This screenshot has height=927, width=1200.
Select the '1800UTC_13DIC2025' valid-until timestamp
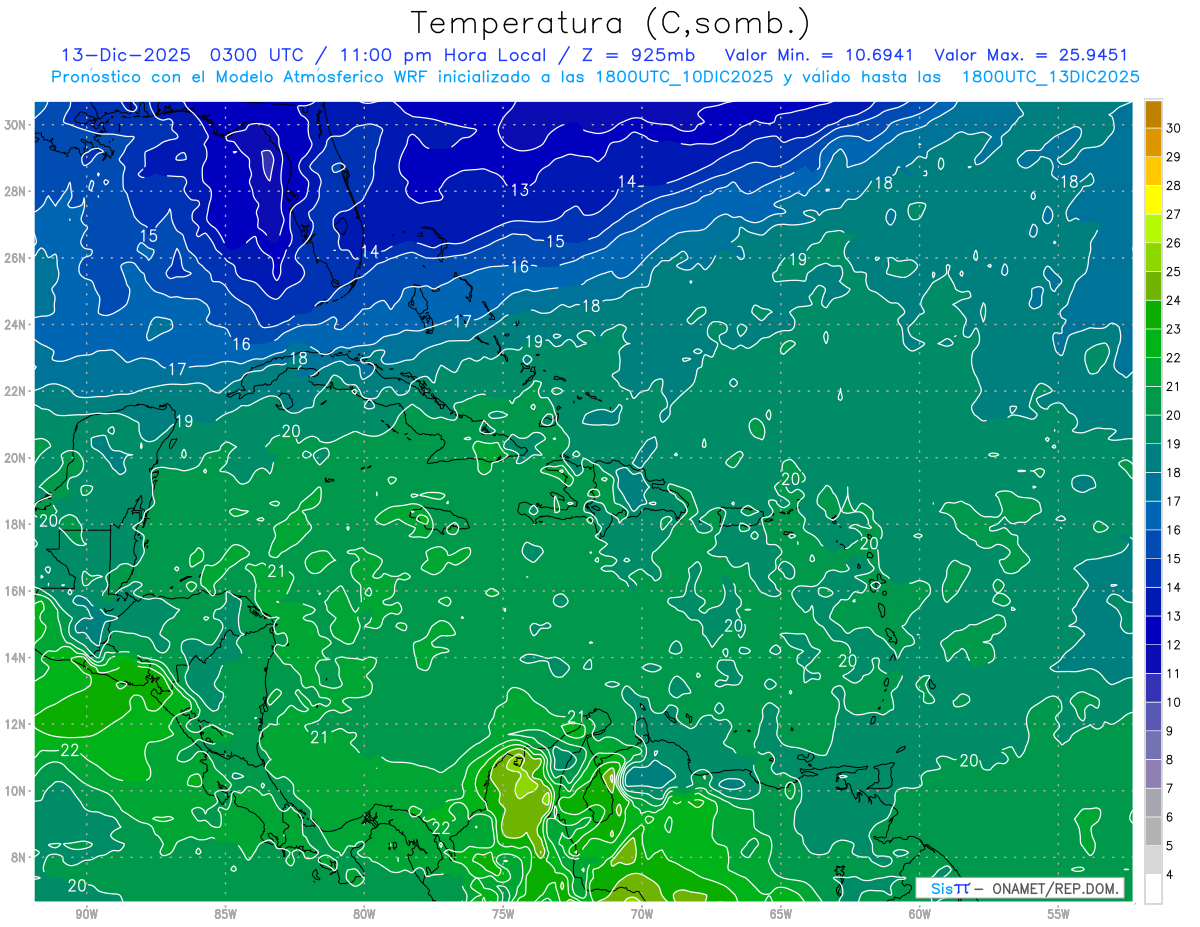[x=1049, y=77]
